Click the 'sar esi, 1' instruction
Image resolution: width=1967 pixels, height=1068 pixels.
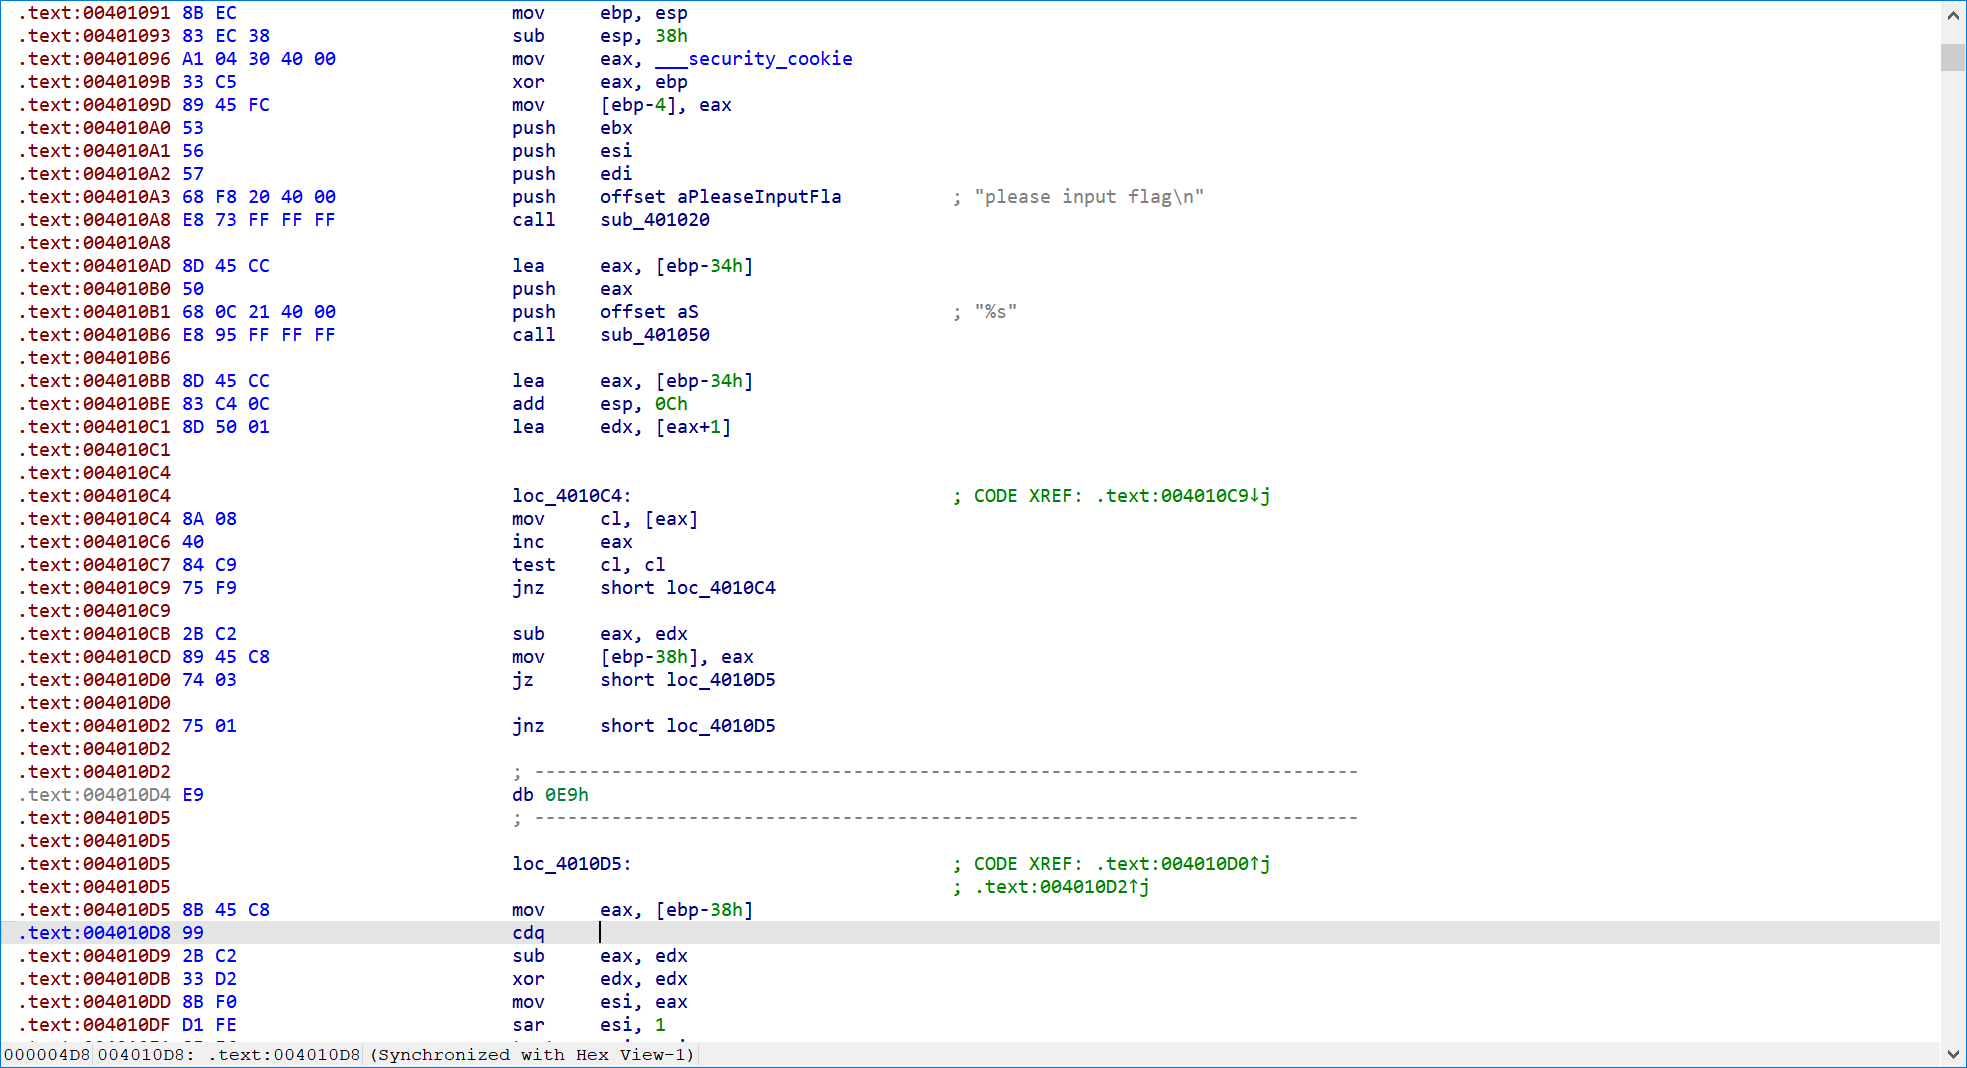coord(589,1025)
